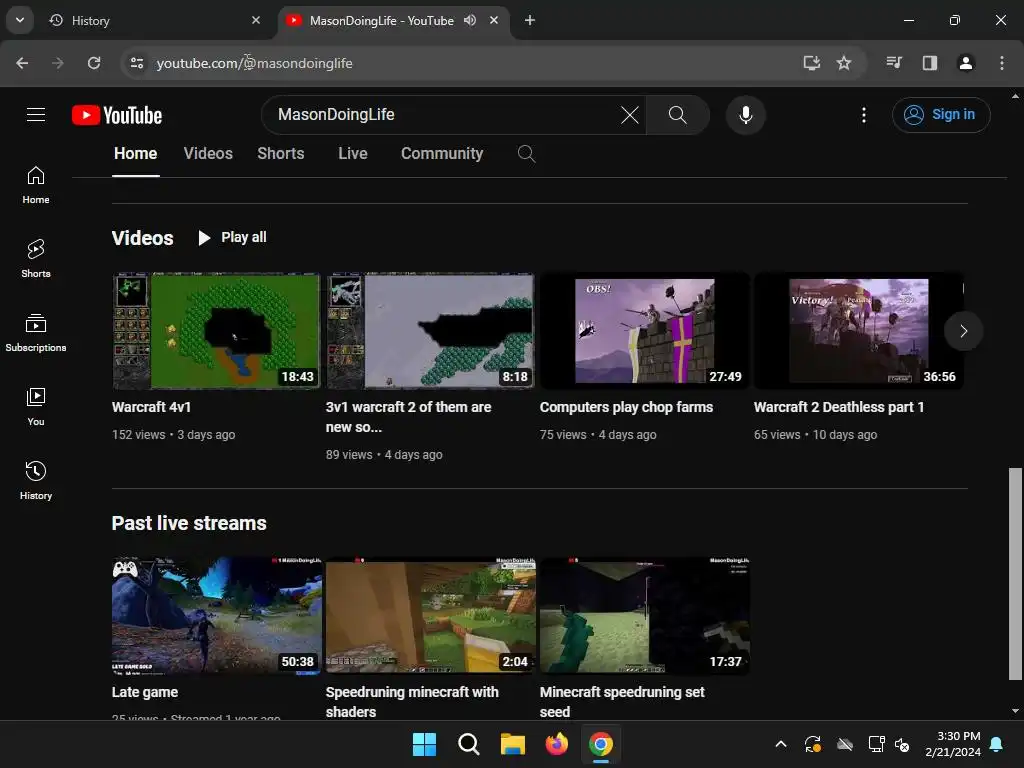The width and height of the screenshot is (1024, 768).
Task: Switch to the channel Home tab
Action: click(x=135, y=153)
